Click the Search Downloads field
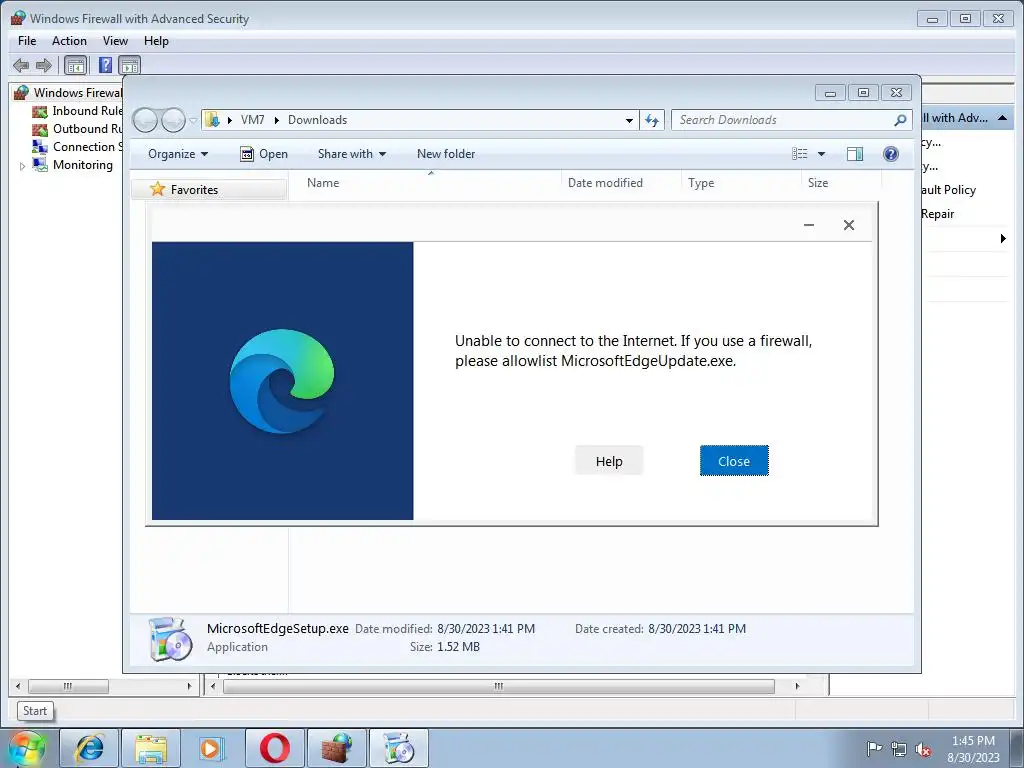 click(x=784, y=120)
